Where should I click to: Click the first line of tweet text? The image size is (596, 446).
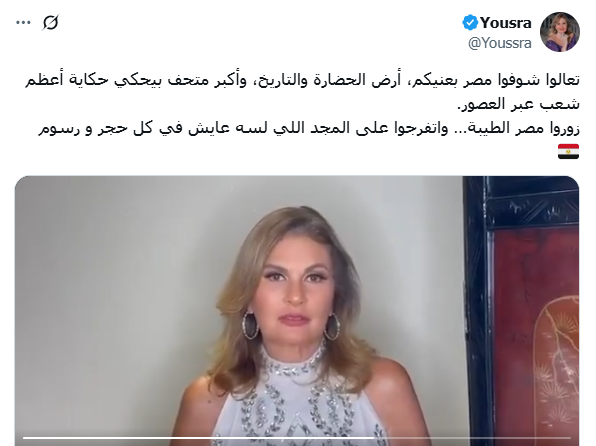pos(302,81)
